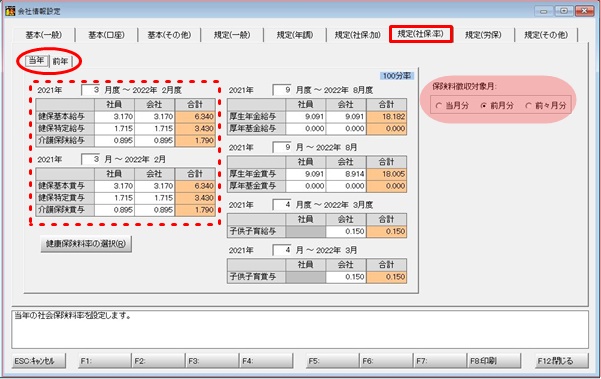The image size is (601, 379).
Task: Open the 規定(労保) tab
Action: 483,35
